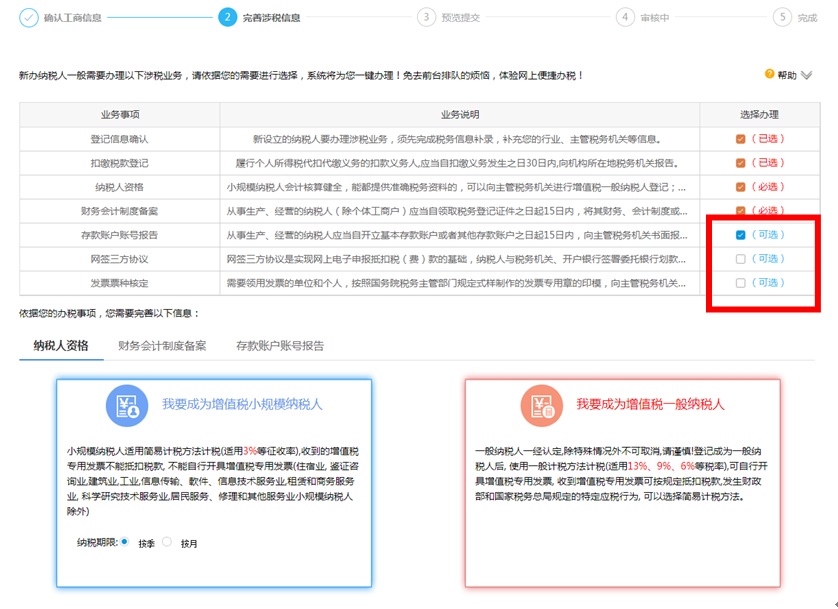Enable the 发票票种核定 checkbox
The image size is (838, 609).
(740, 283)
